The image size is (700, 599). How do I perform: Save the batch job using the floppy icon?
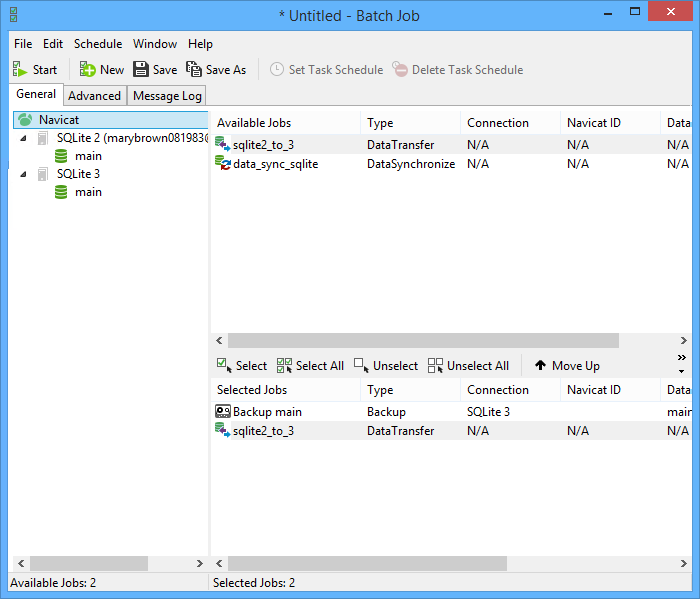point(141,70)
